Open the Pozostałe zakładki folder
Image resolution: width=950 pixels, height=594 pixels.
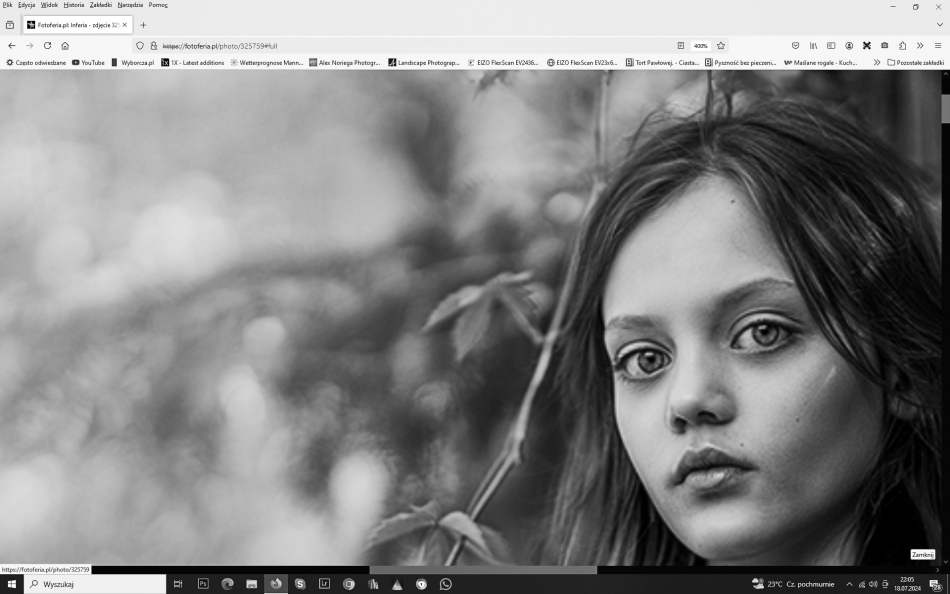point(915,62)
